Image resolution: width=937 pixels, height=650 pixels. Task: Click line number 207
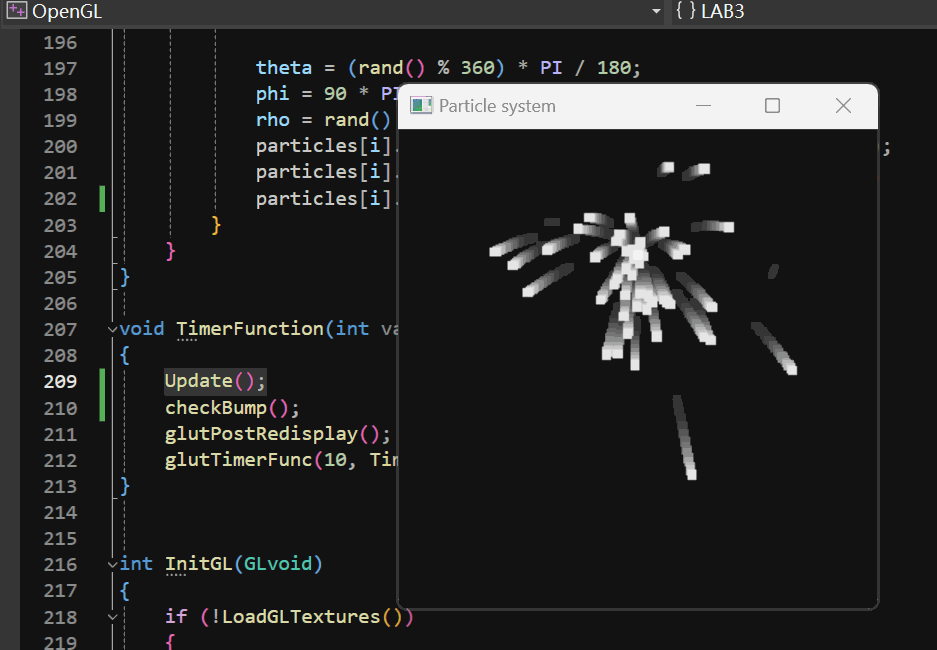coord(60,330)
